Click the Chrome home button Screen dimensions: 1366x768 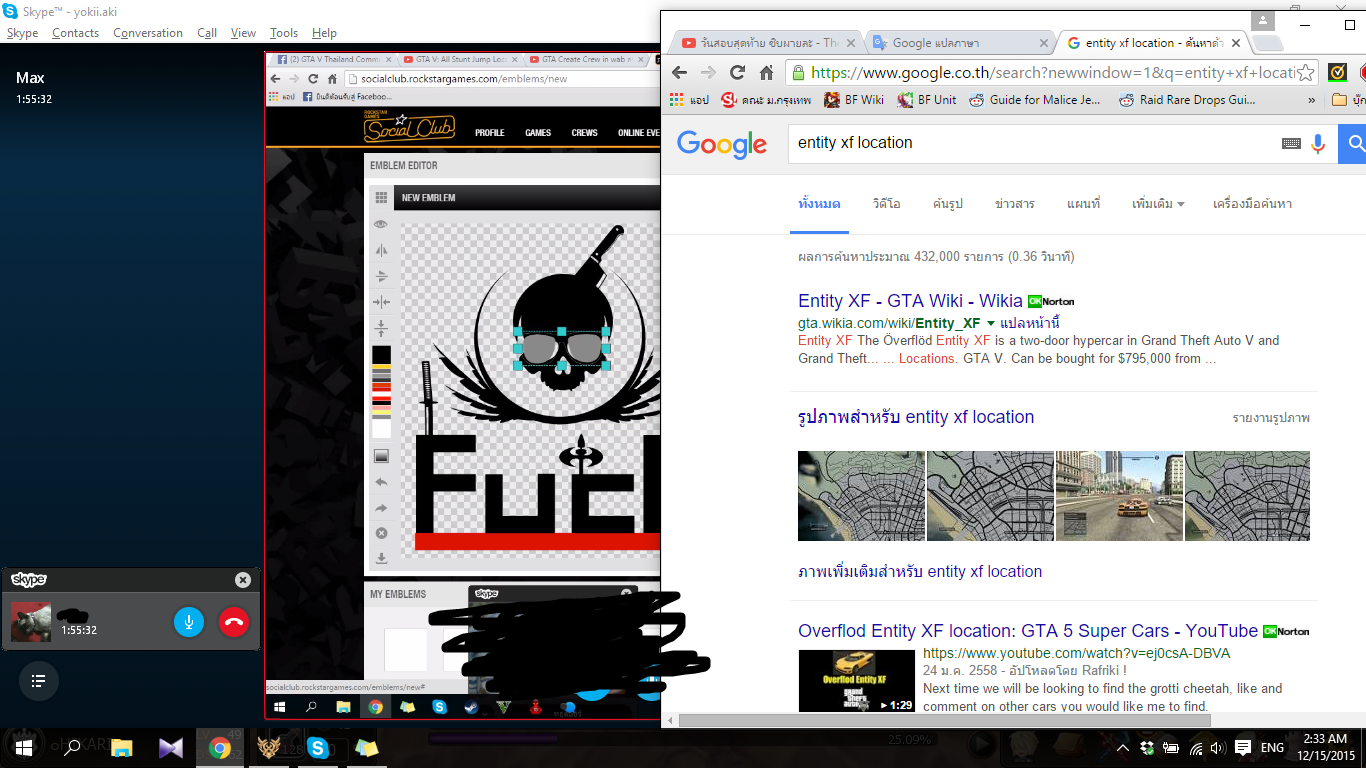tap(766, 72)
